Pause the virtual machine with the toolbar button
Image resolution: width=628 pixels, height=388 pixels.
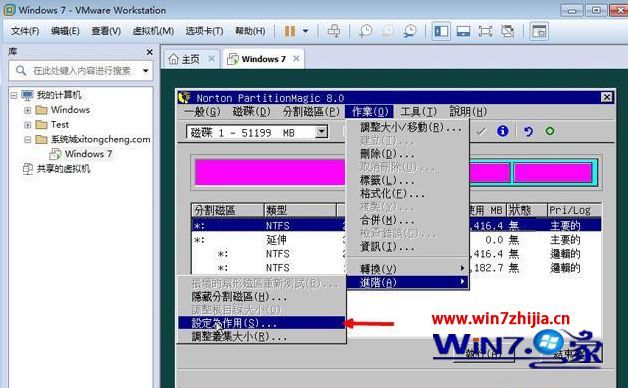tap(290, 31)
